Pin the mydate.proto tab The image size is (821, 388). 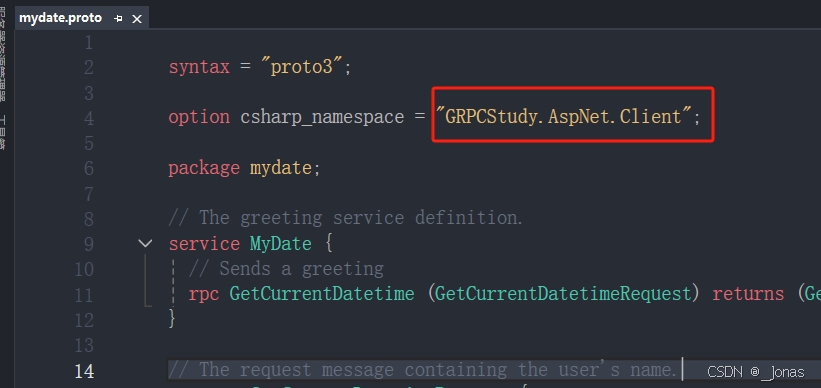click(x=118, y=18)
